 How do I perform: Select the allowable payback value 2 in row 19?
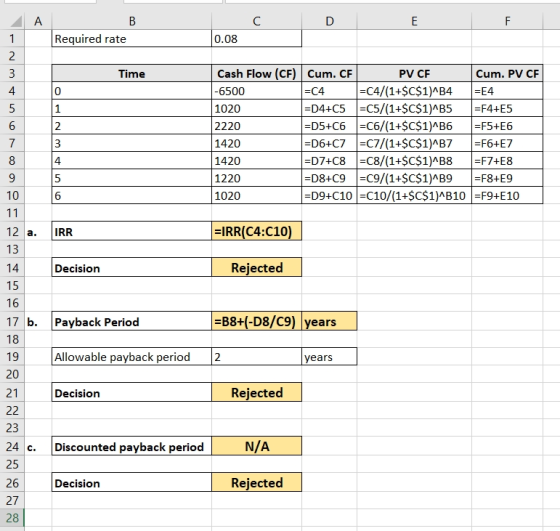pyautogui.click(x=256, y=356)
